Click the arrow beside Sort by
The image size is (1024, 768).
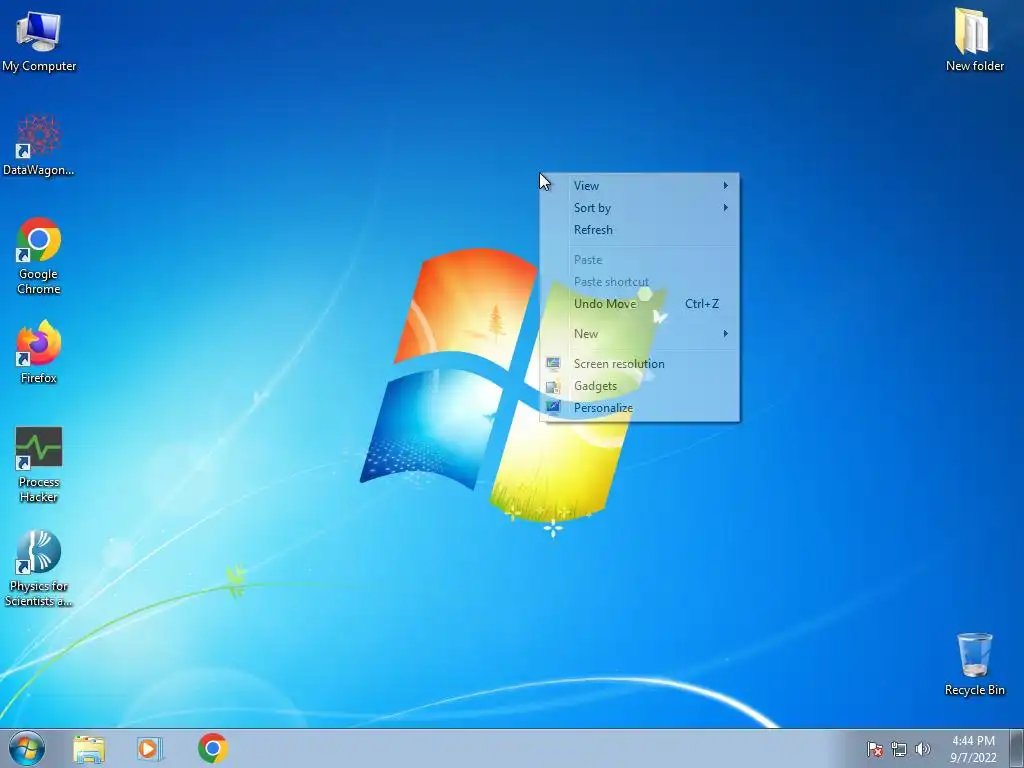(726, 208)
